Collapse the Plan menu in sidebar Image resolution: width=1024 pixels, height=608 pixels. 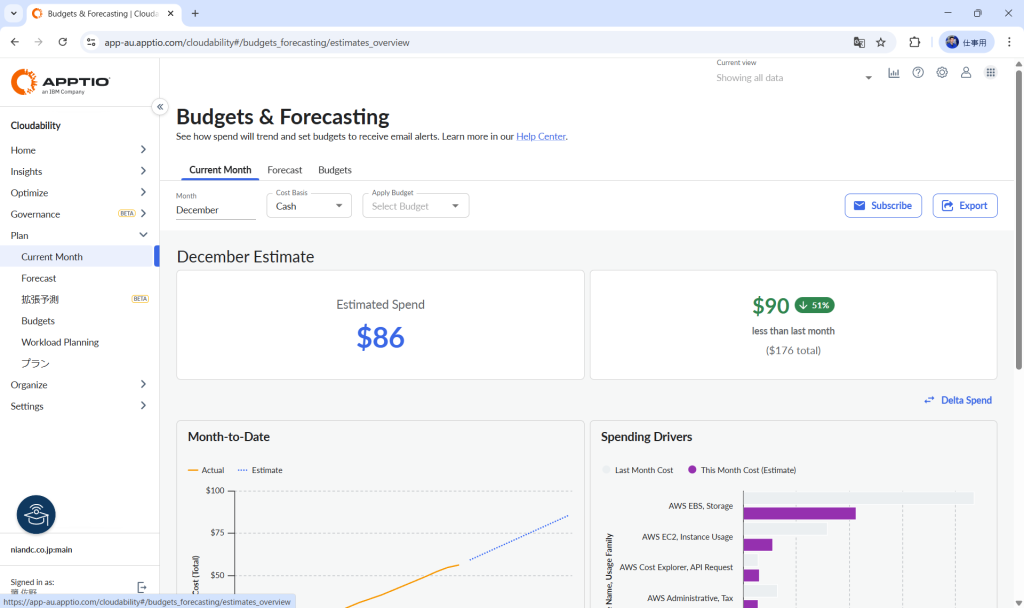pos(79,235)
